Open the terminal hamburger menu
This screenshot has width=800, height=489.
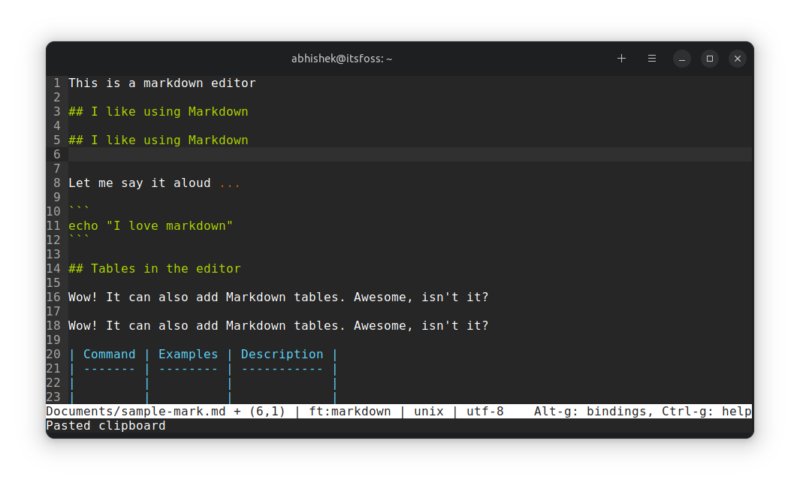coord(652,59)
